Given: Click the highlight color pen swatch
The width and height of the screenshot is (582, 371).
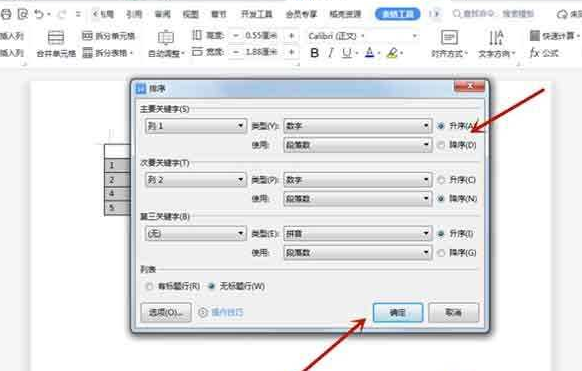Looking at the screenshot, I should 392,53.
